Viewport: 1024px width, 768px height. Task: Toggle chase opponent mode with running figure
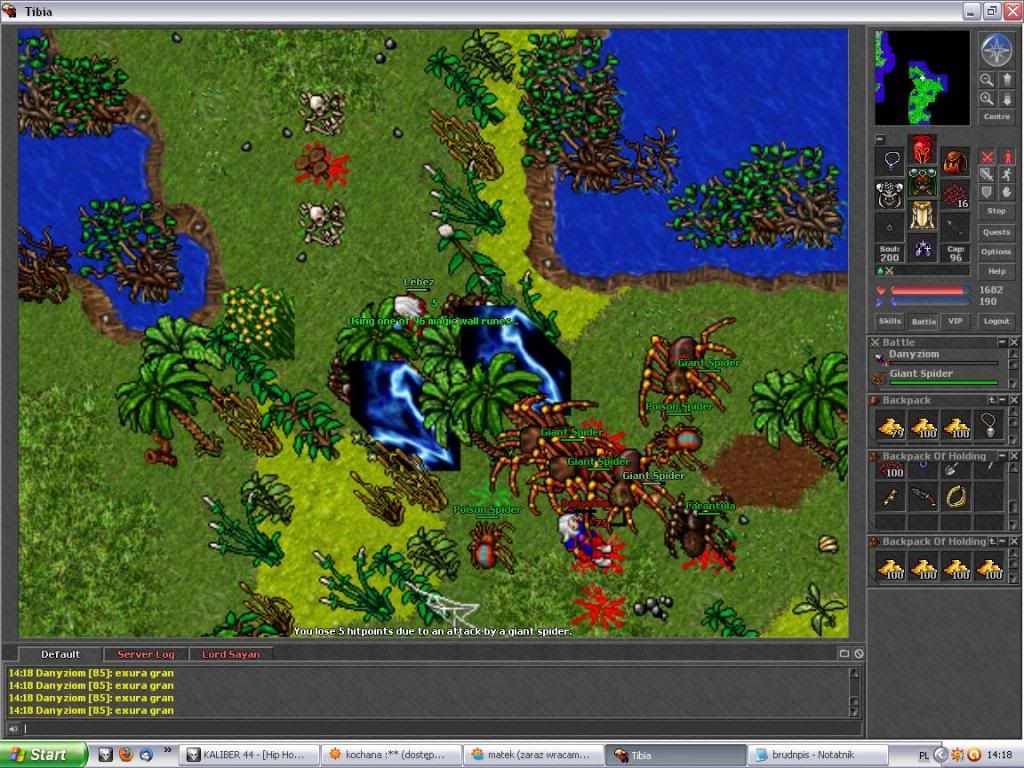[1007, 174]
